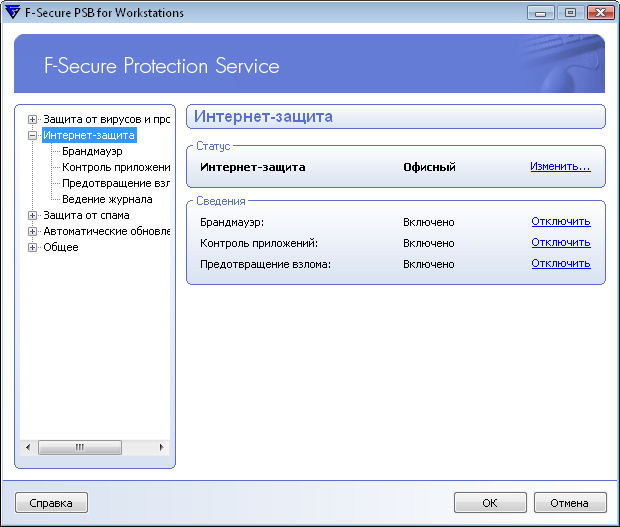Select Интернет-защита in the tree
The width and height of the screenshot is (620, 527).
89,135
